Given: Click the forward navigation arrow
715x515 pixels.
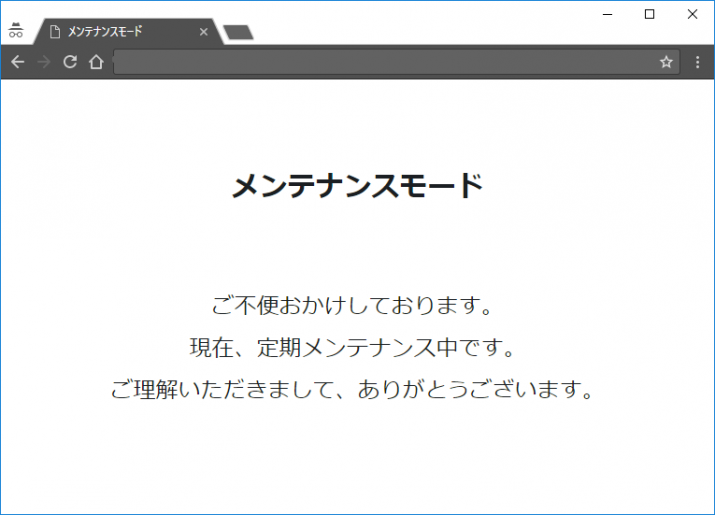Looking at the screenshot, I should tap(44, 62).
